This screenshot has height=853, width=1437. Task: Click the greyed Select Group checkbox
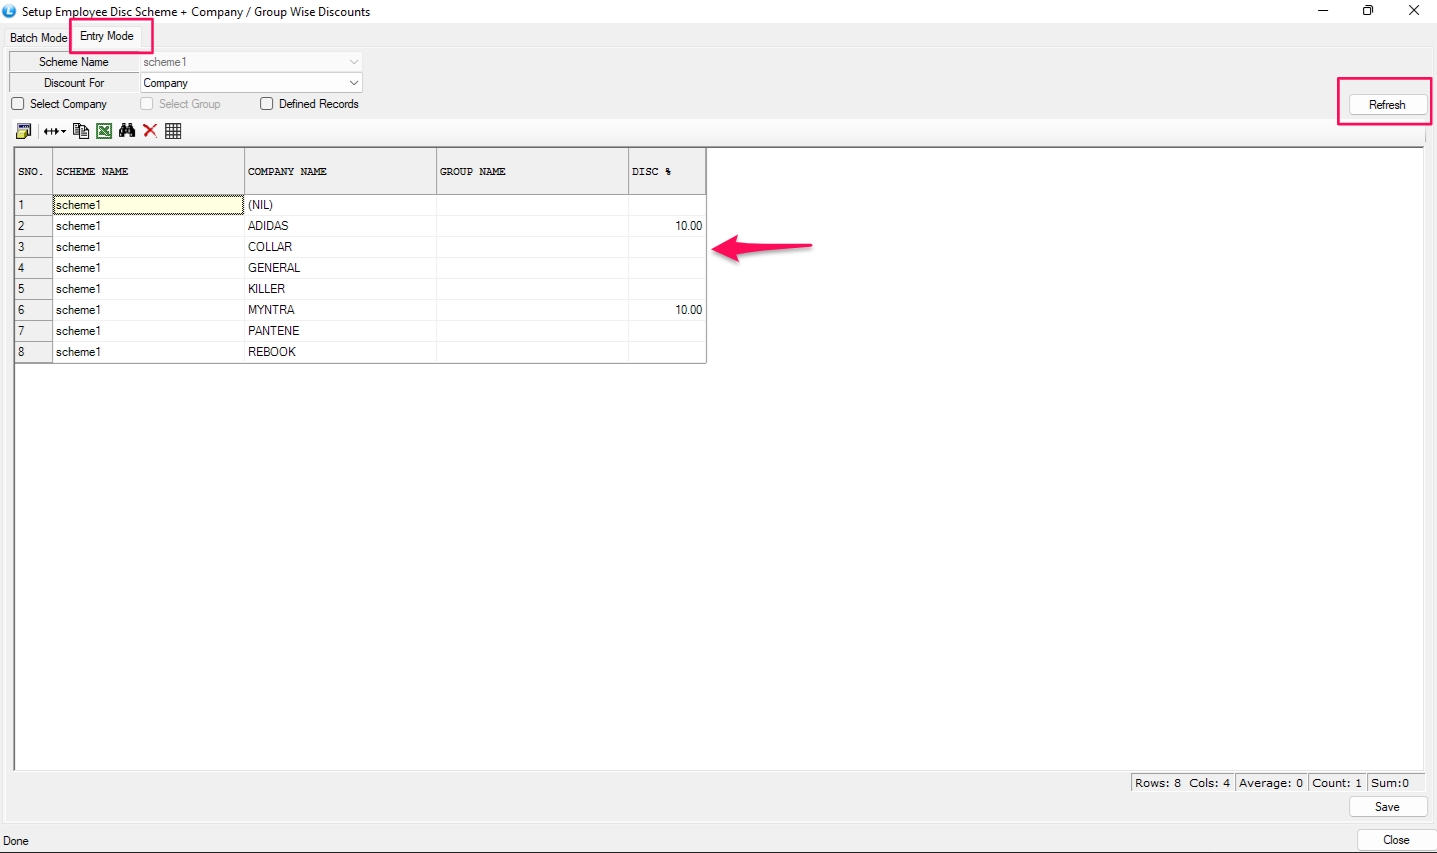coord(147,104)
